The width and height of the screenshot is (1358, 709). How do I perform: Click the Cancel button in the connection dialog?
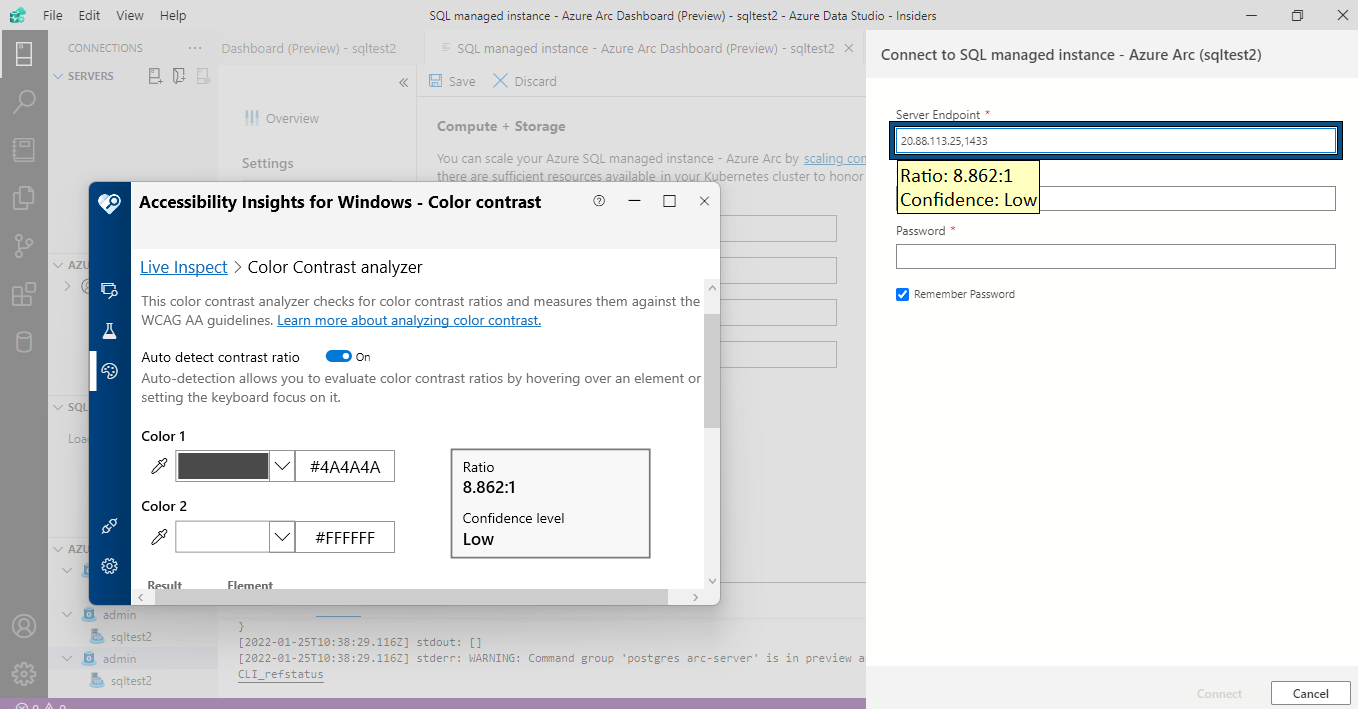[1310, 693]
